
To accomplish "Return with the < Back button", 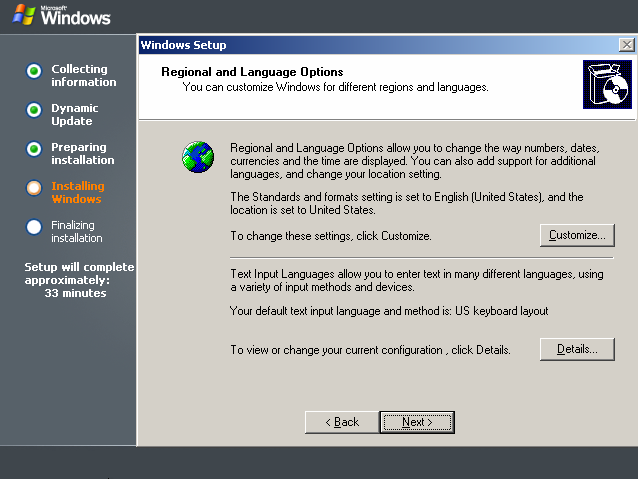I will [342, 422].
